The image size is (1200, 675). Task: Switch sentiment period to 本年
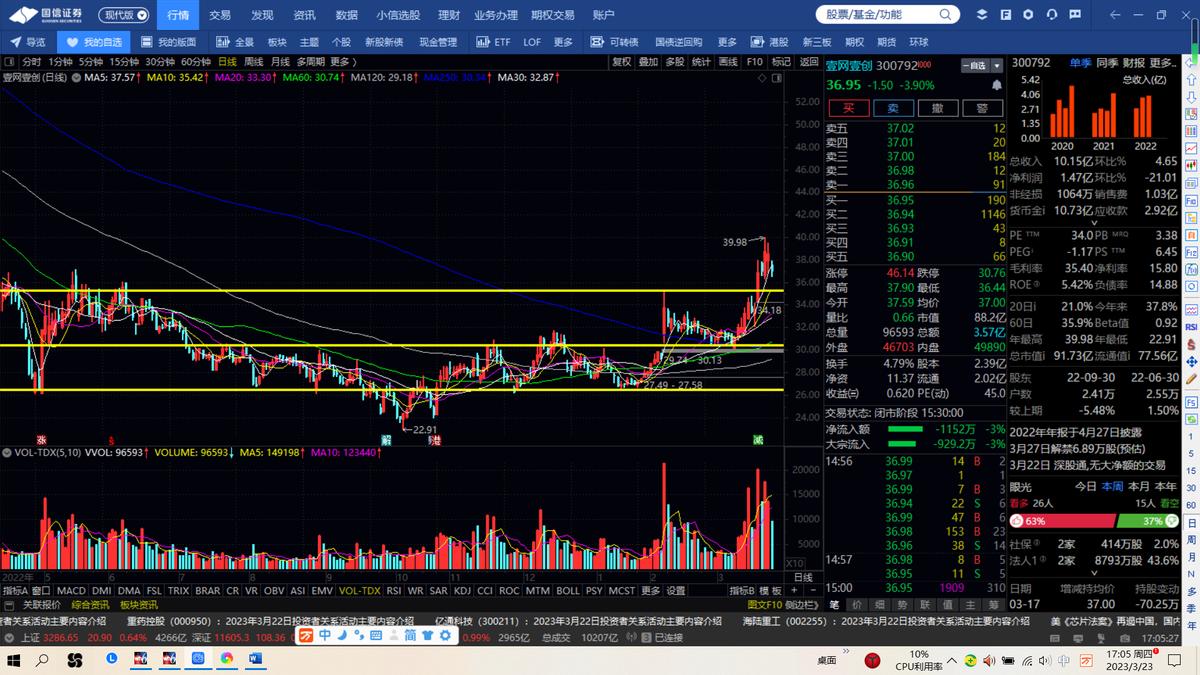(1165, 486)
